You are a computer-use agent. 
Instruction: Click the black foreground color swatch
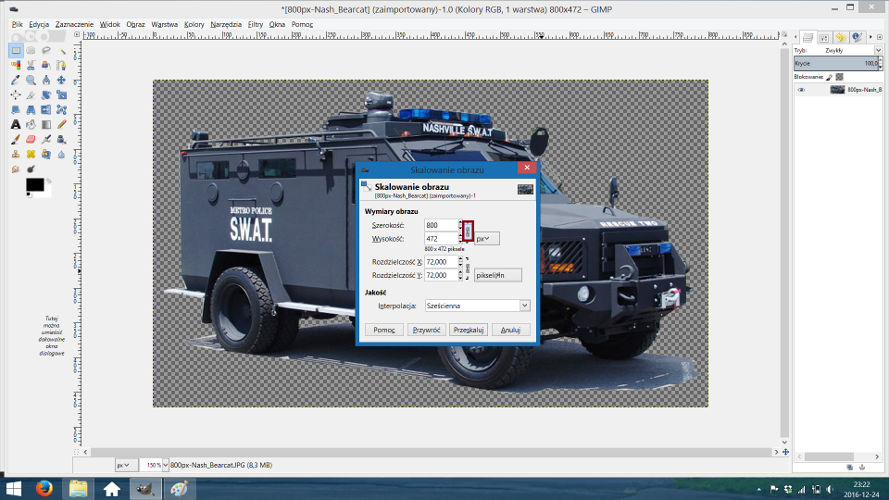35,185
